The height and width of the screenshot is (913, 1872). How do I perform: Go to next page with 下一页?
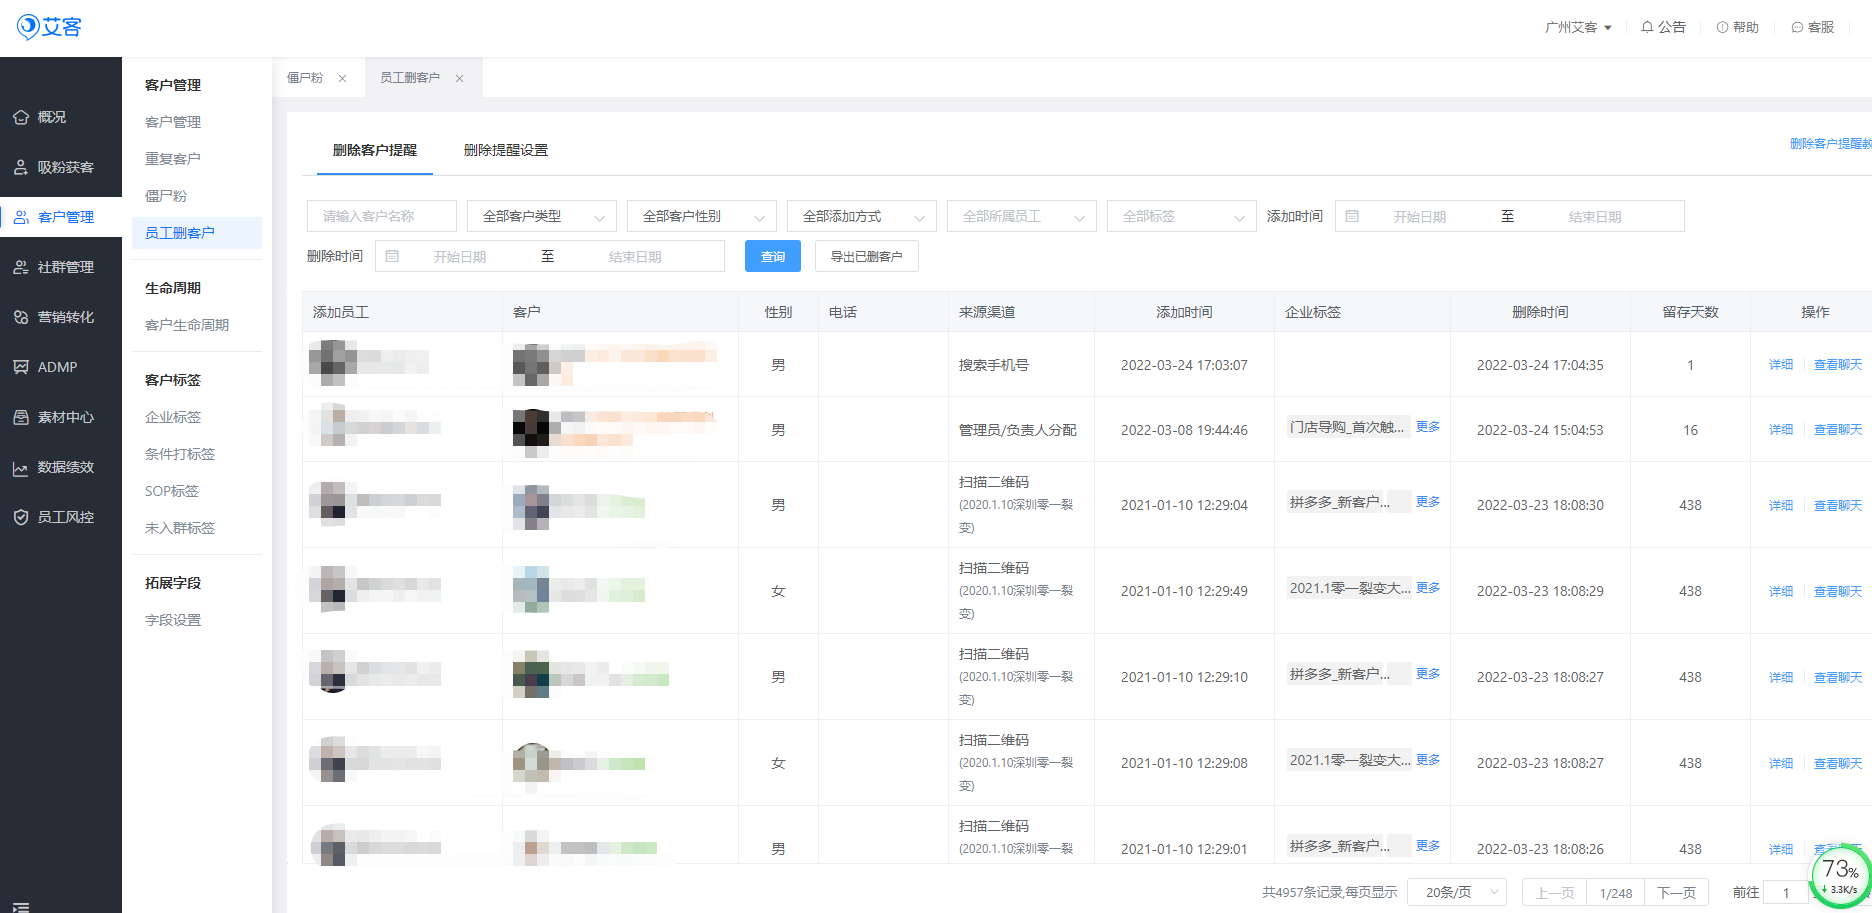pos(1676,892)
